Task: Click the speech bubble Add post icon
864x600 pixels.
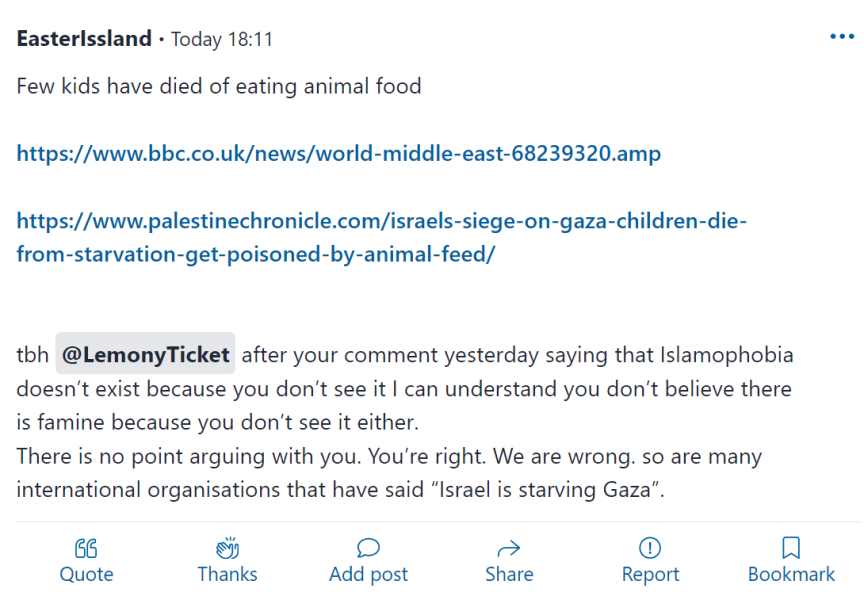Action: (368, 548)
